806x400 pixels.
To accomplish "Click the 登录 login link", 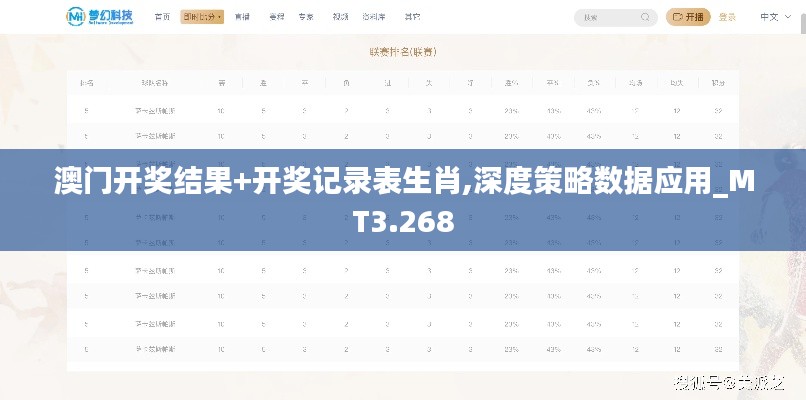I will [727, 17].
